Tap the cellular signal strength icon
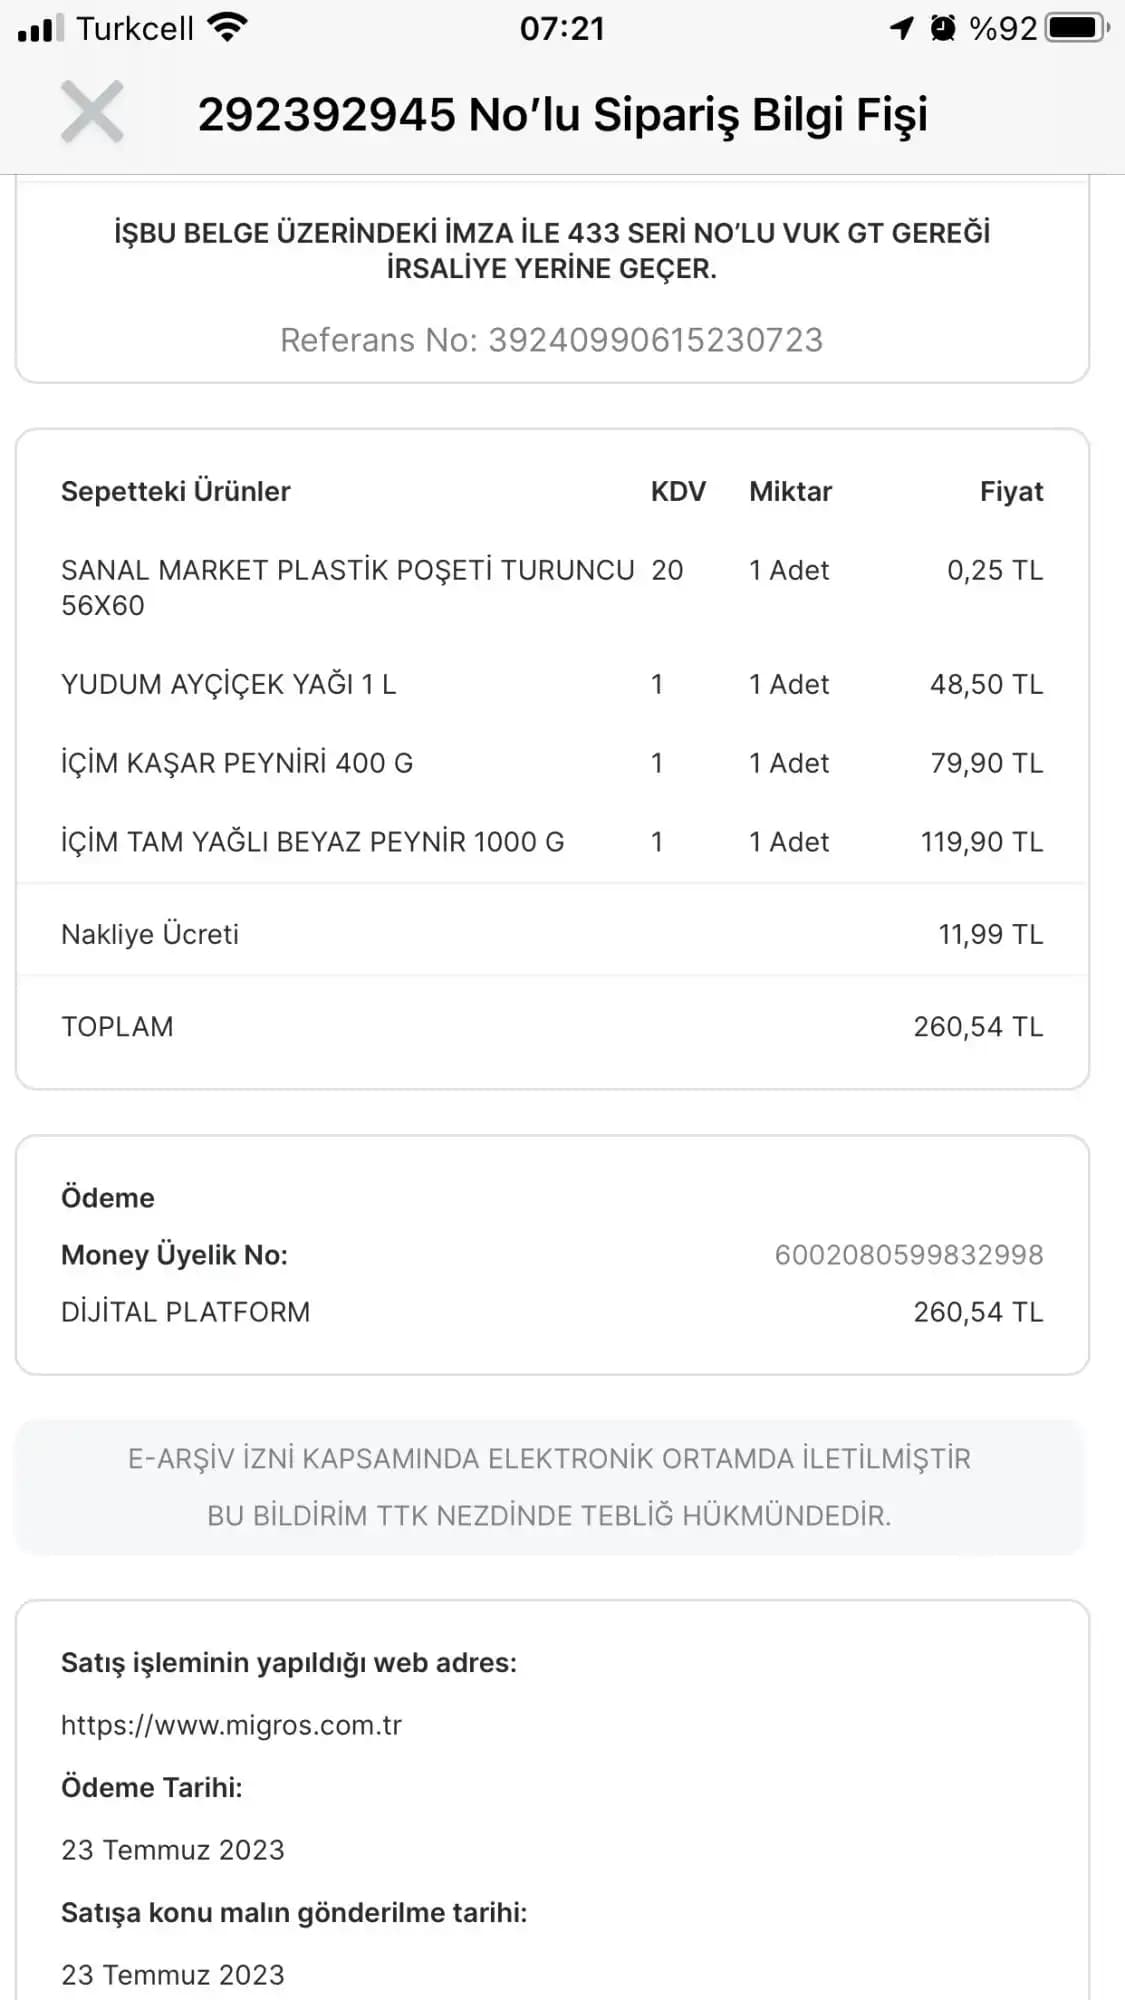Viewport: 1125px width, 2000px height. (x=41, y=28)
